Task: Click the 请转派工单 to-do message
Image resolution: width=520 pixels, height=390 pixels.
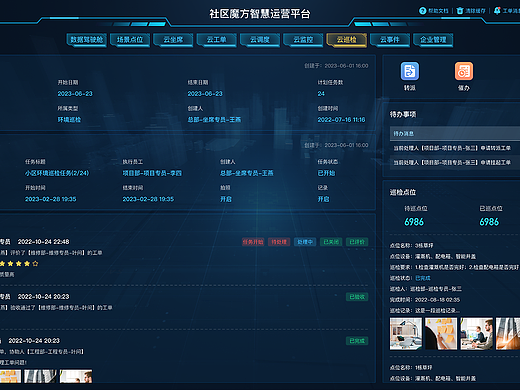Action: tap(452, 148)
